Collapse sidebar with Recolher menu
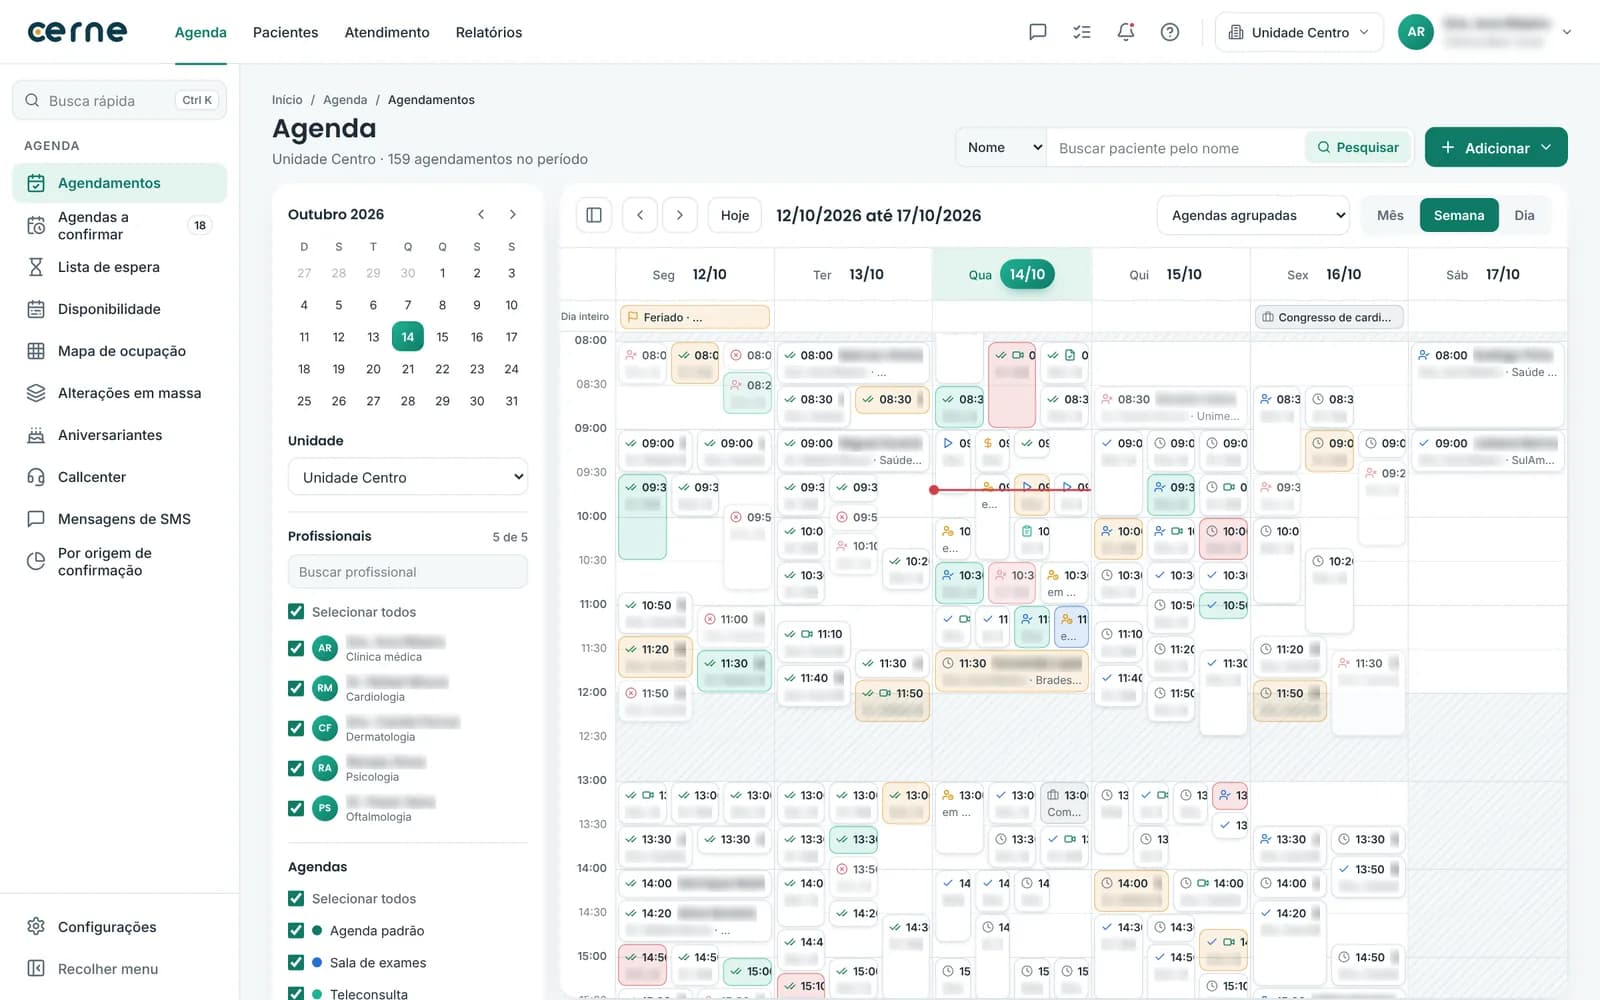Screen dimensions: 1600x1000 pos(119,969)
